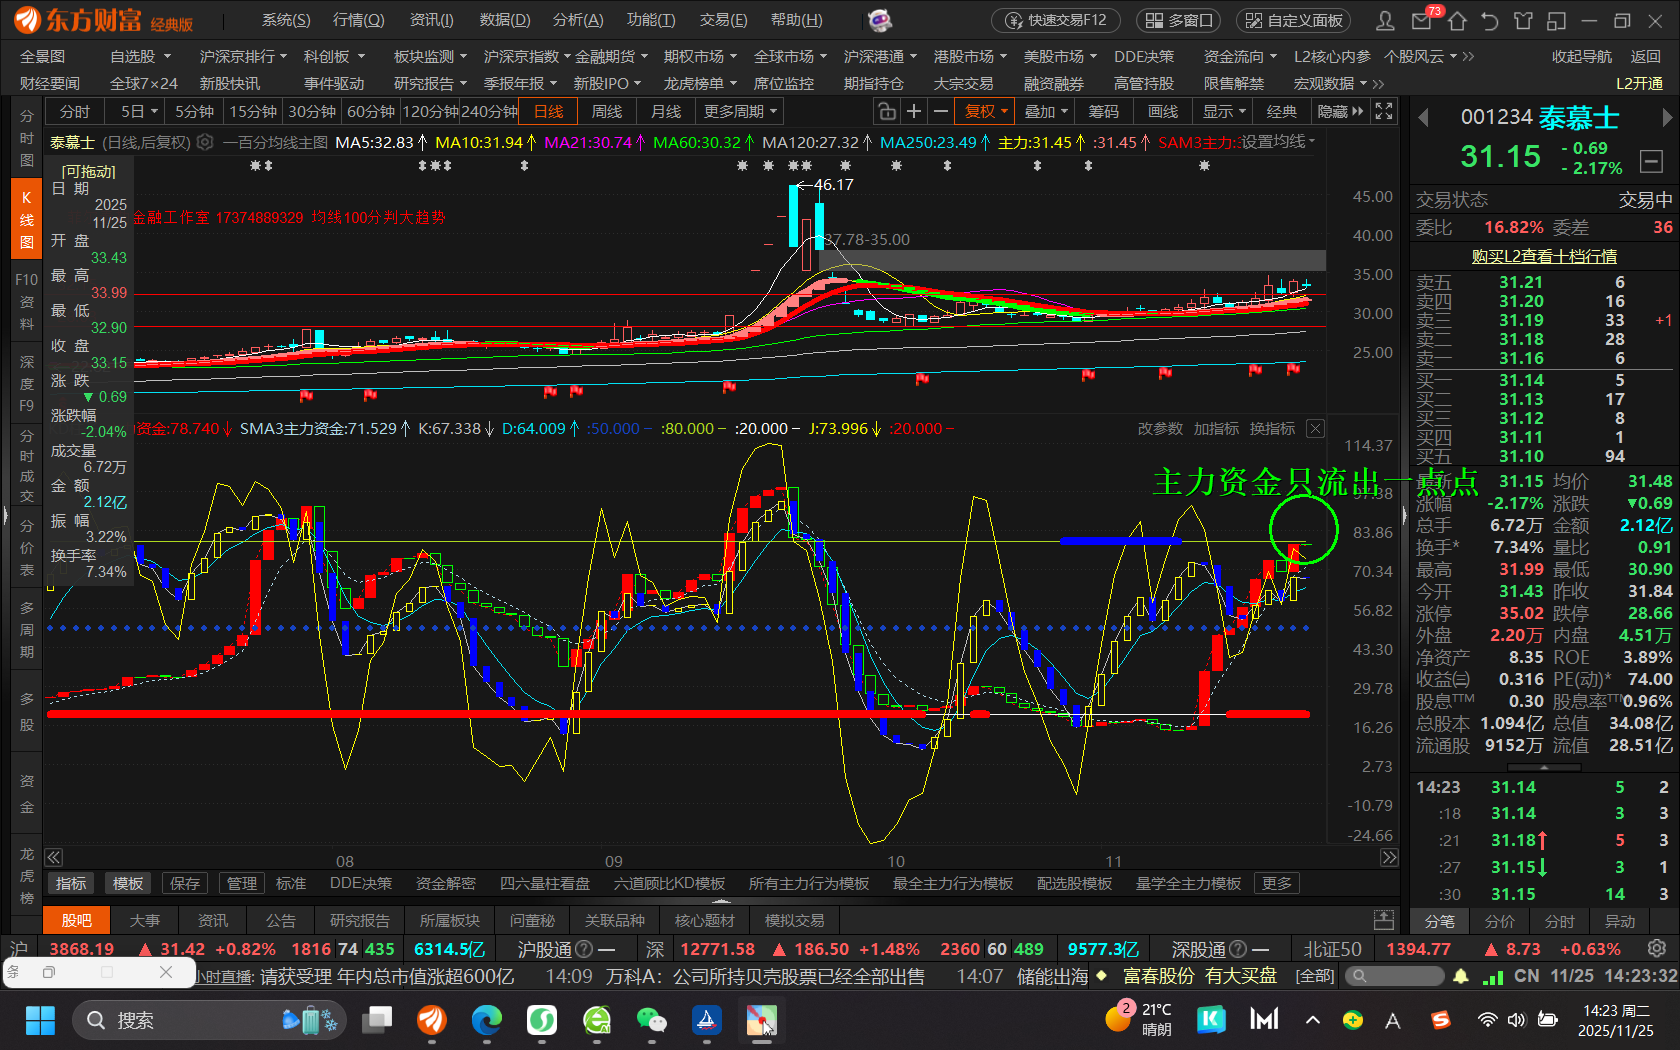Open the AI robot assistant icon
Viewport: 1680px width, 1050px height.
click(x=879, y=20)
